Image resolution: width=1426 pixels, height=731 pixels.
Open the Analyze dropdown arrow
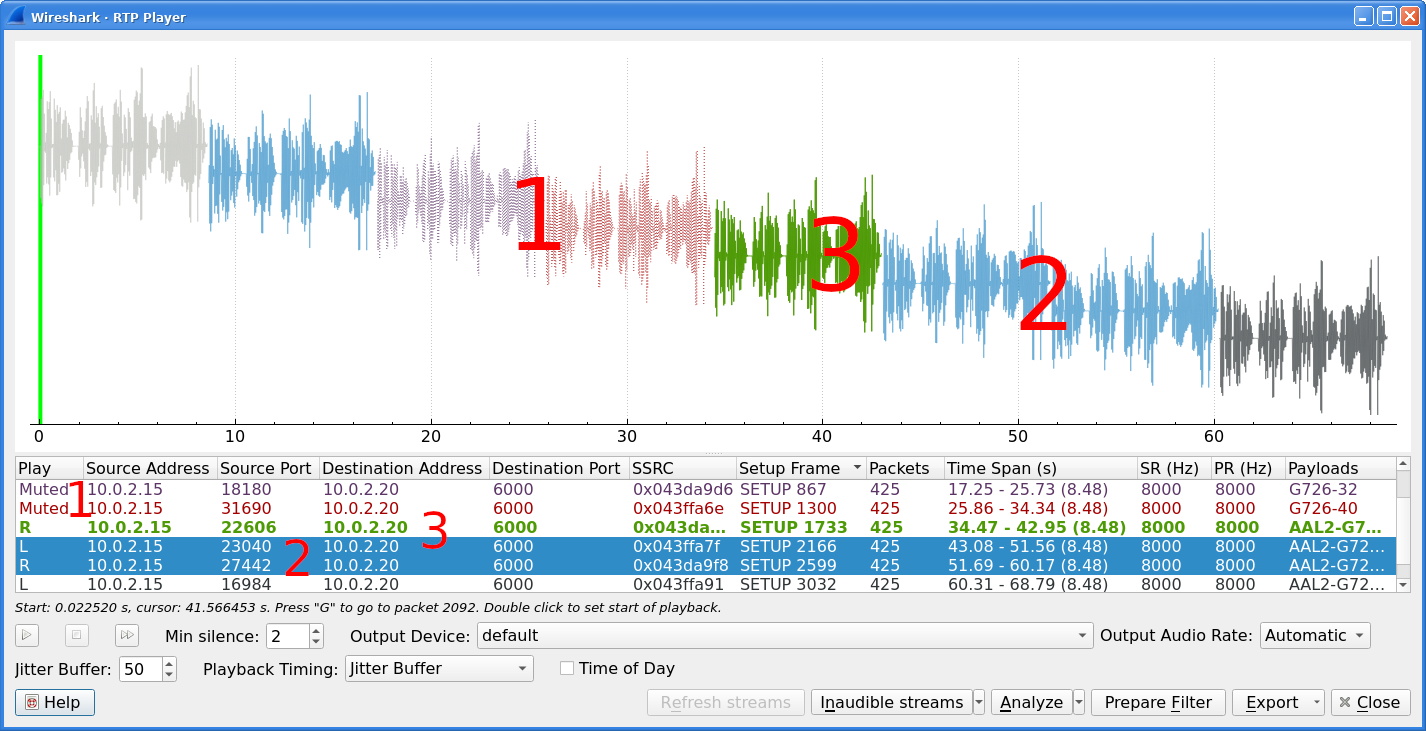pos(1078,702)
